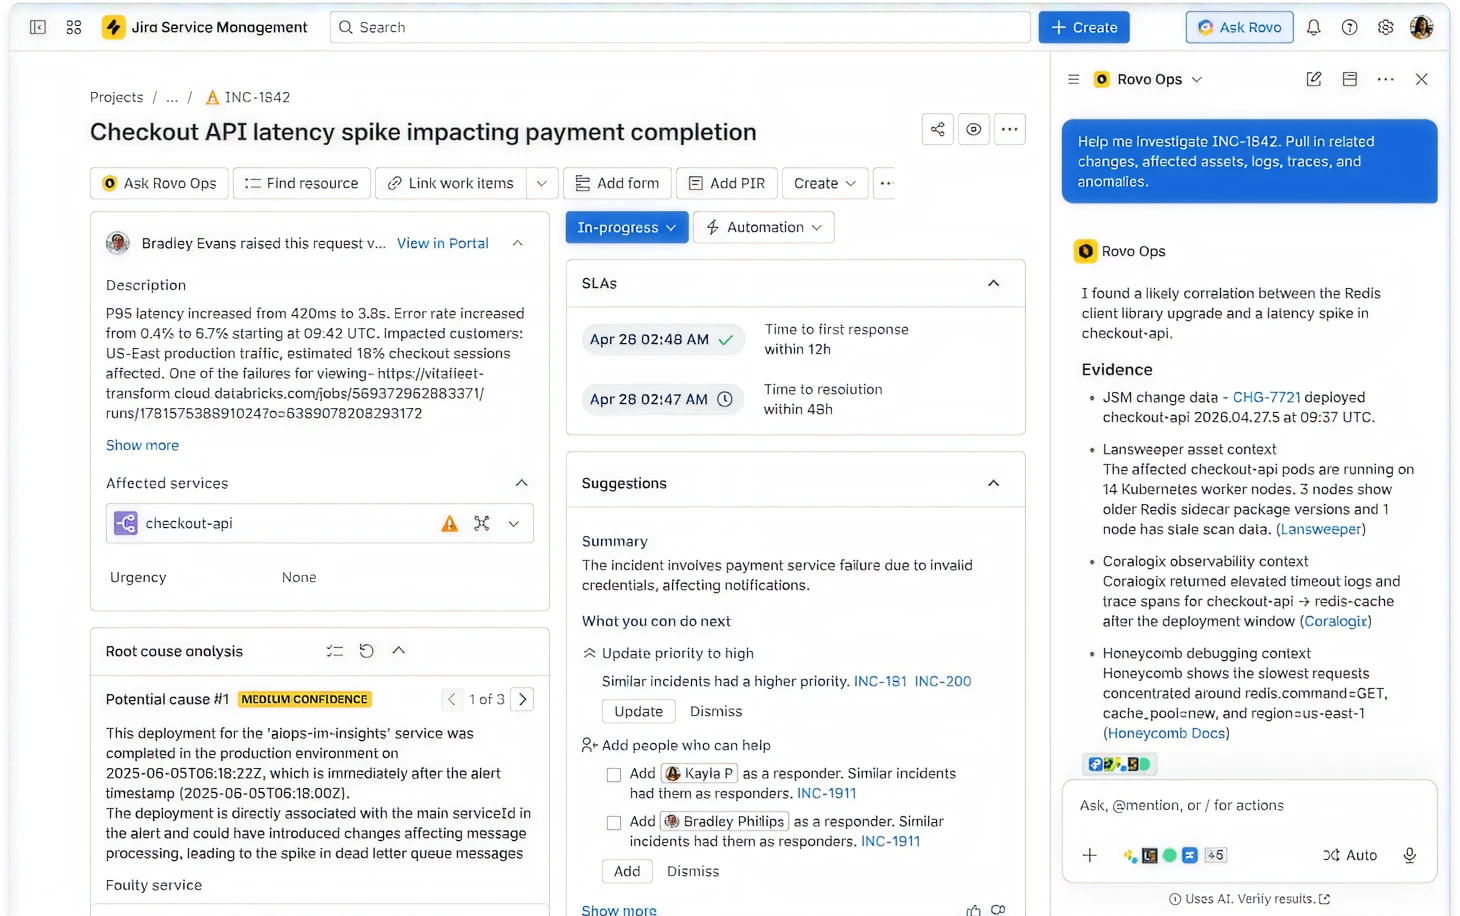Refresh the root cause analysis
Image resolution: width=1460 pixels, height=916 pixels.
tap(367, 651)
